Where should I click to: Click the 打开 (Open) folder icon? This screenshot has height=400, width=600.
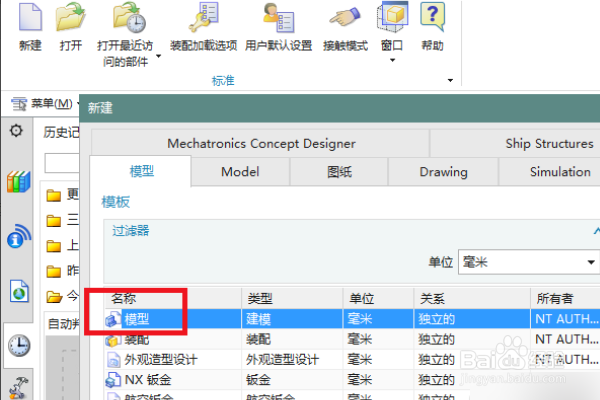click(71, 17)
